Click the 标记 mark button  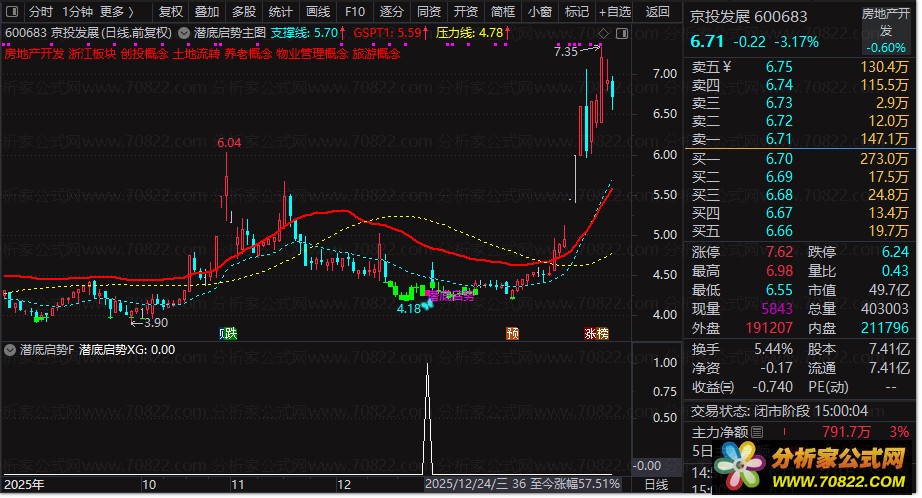[x=576, y=11]
